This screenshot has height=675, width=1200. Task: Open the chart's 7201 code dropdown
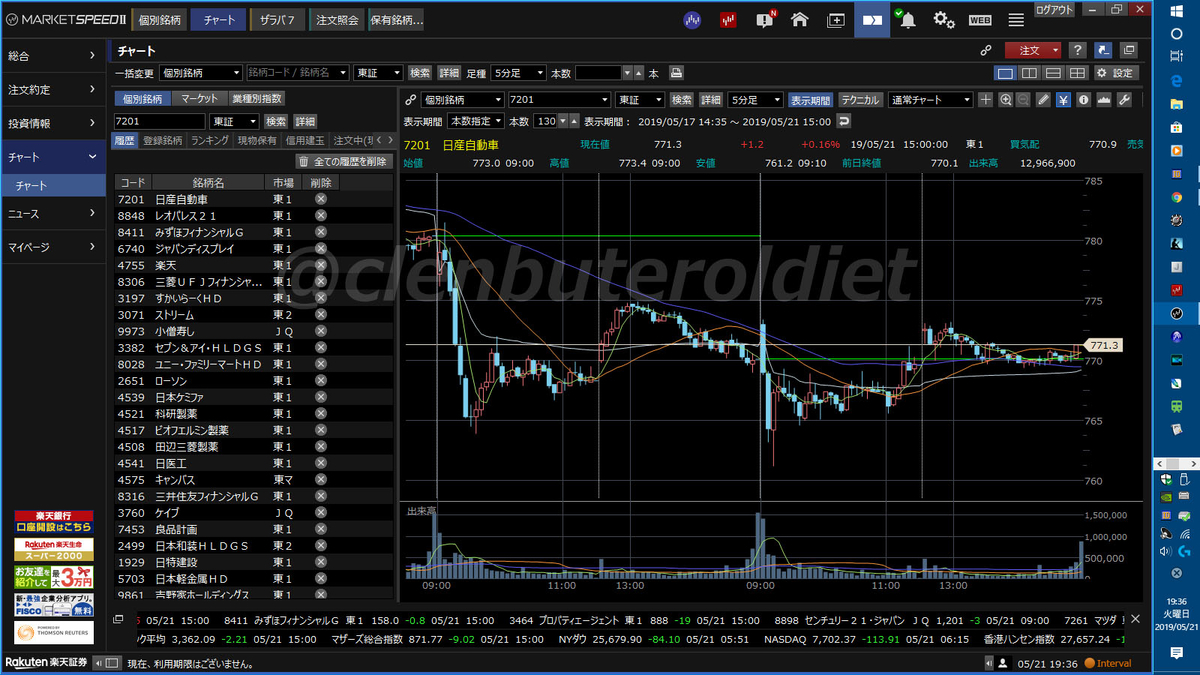[x=559, y=100]
